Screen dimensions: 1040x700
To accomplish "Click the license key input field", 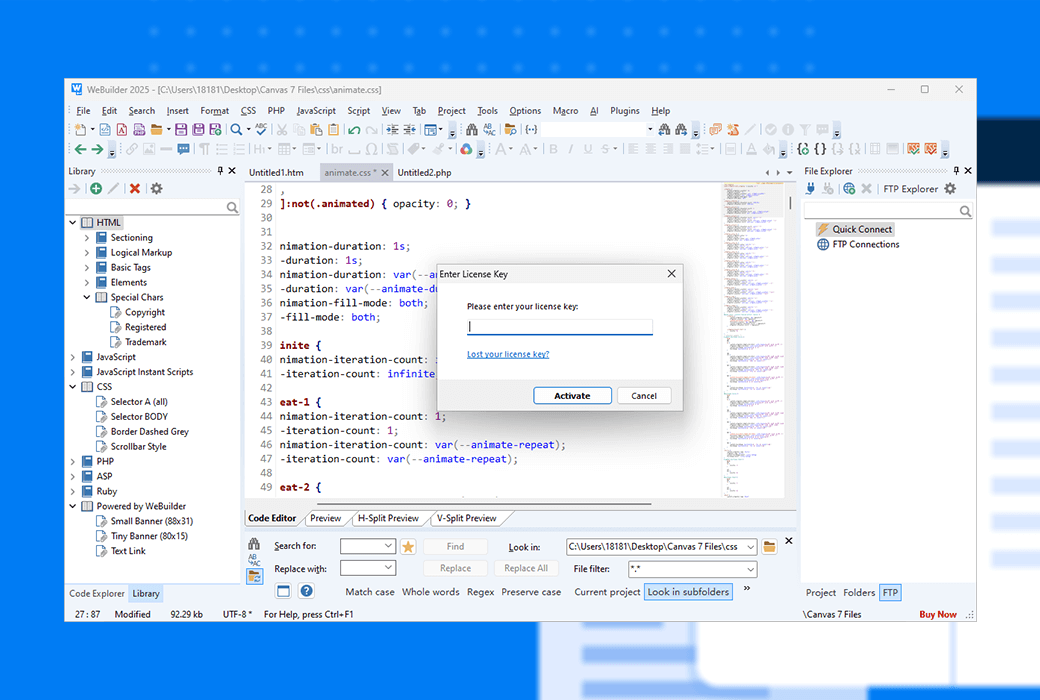I will [x=560, y=327].
